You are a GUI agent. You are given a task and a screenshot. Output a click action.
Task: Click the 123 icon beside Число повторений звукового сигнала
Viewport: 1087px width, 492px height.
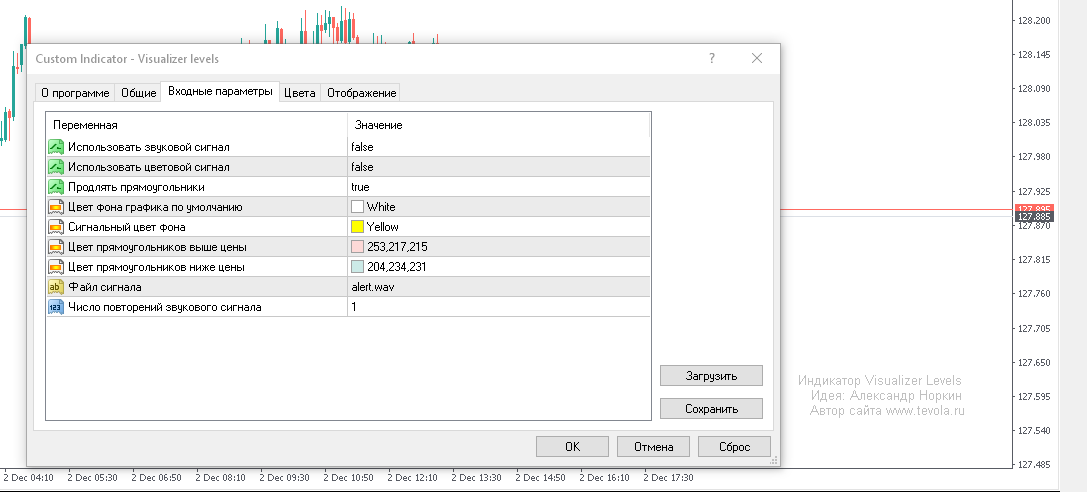pos(55,307)
